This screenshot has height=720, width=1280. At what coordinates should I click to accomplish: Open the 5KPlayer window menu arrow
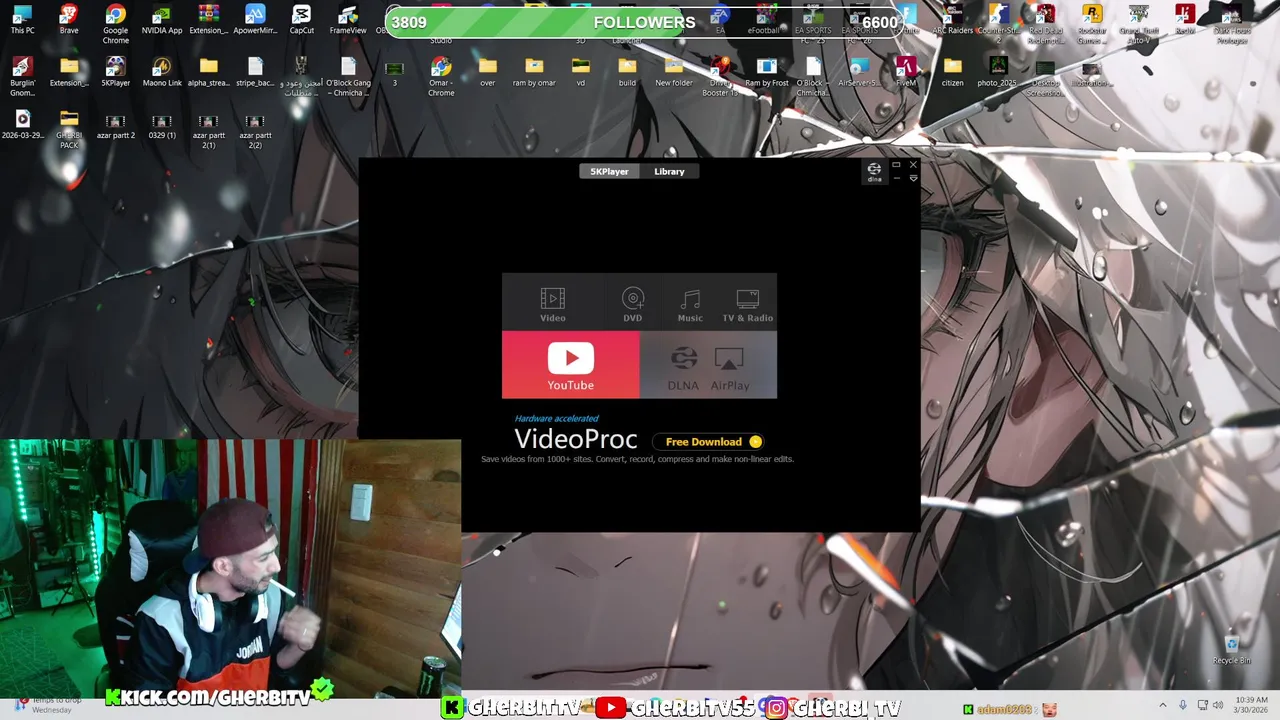pos(913,178)
